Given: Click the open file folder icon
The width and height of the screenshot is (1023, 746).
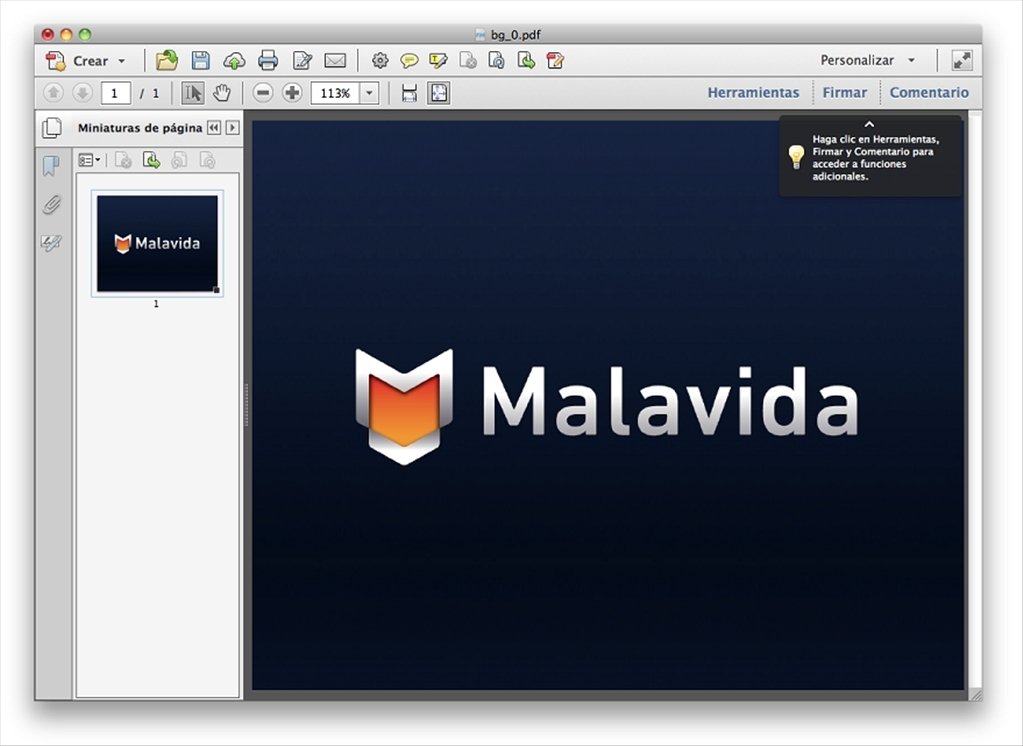Looking at the screenshot, I should [x=167, y=61].
